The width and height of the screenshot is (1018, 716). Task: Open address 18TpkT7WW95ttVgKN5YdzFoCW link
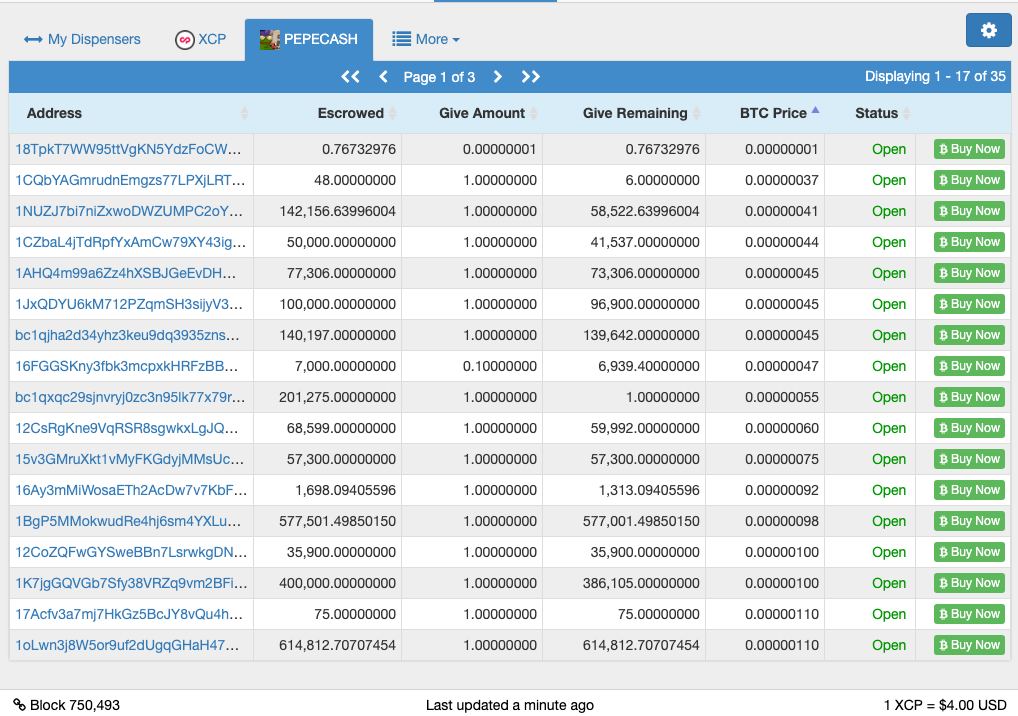pyautogui.click(x=129, y=149)
